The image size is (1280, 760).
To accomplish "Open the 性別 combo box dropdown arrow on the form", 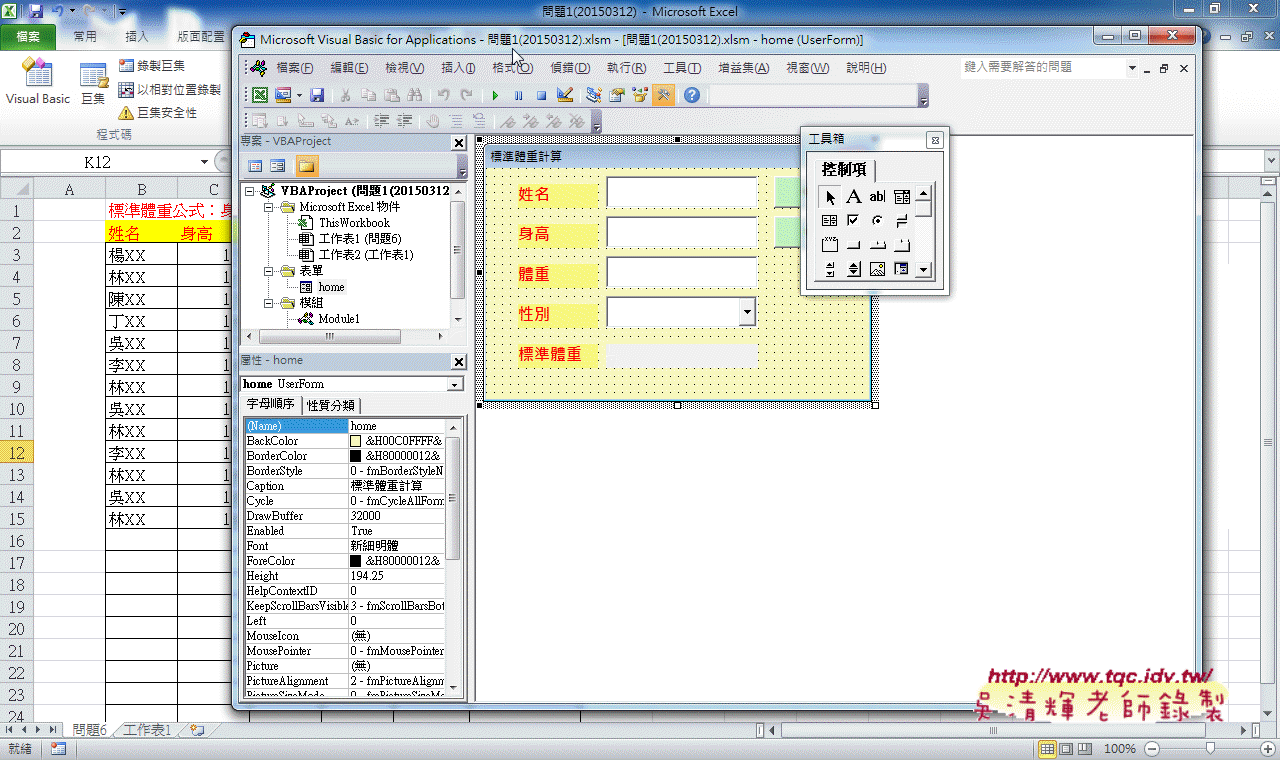I will (x=747, y=313).
